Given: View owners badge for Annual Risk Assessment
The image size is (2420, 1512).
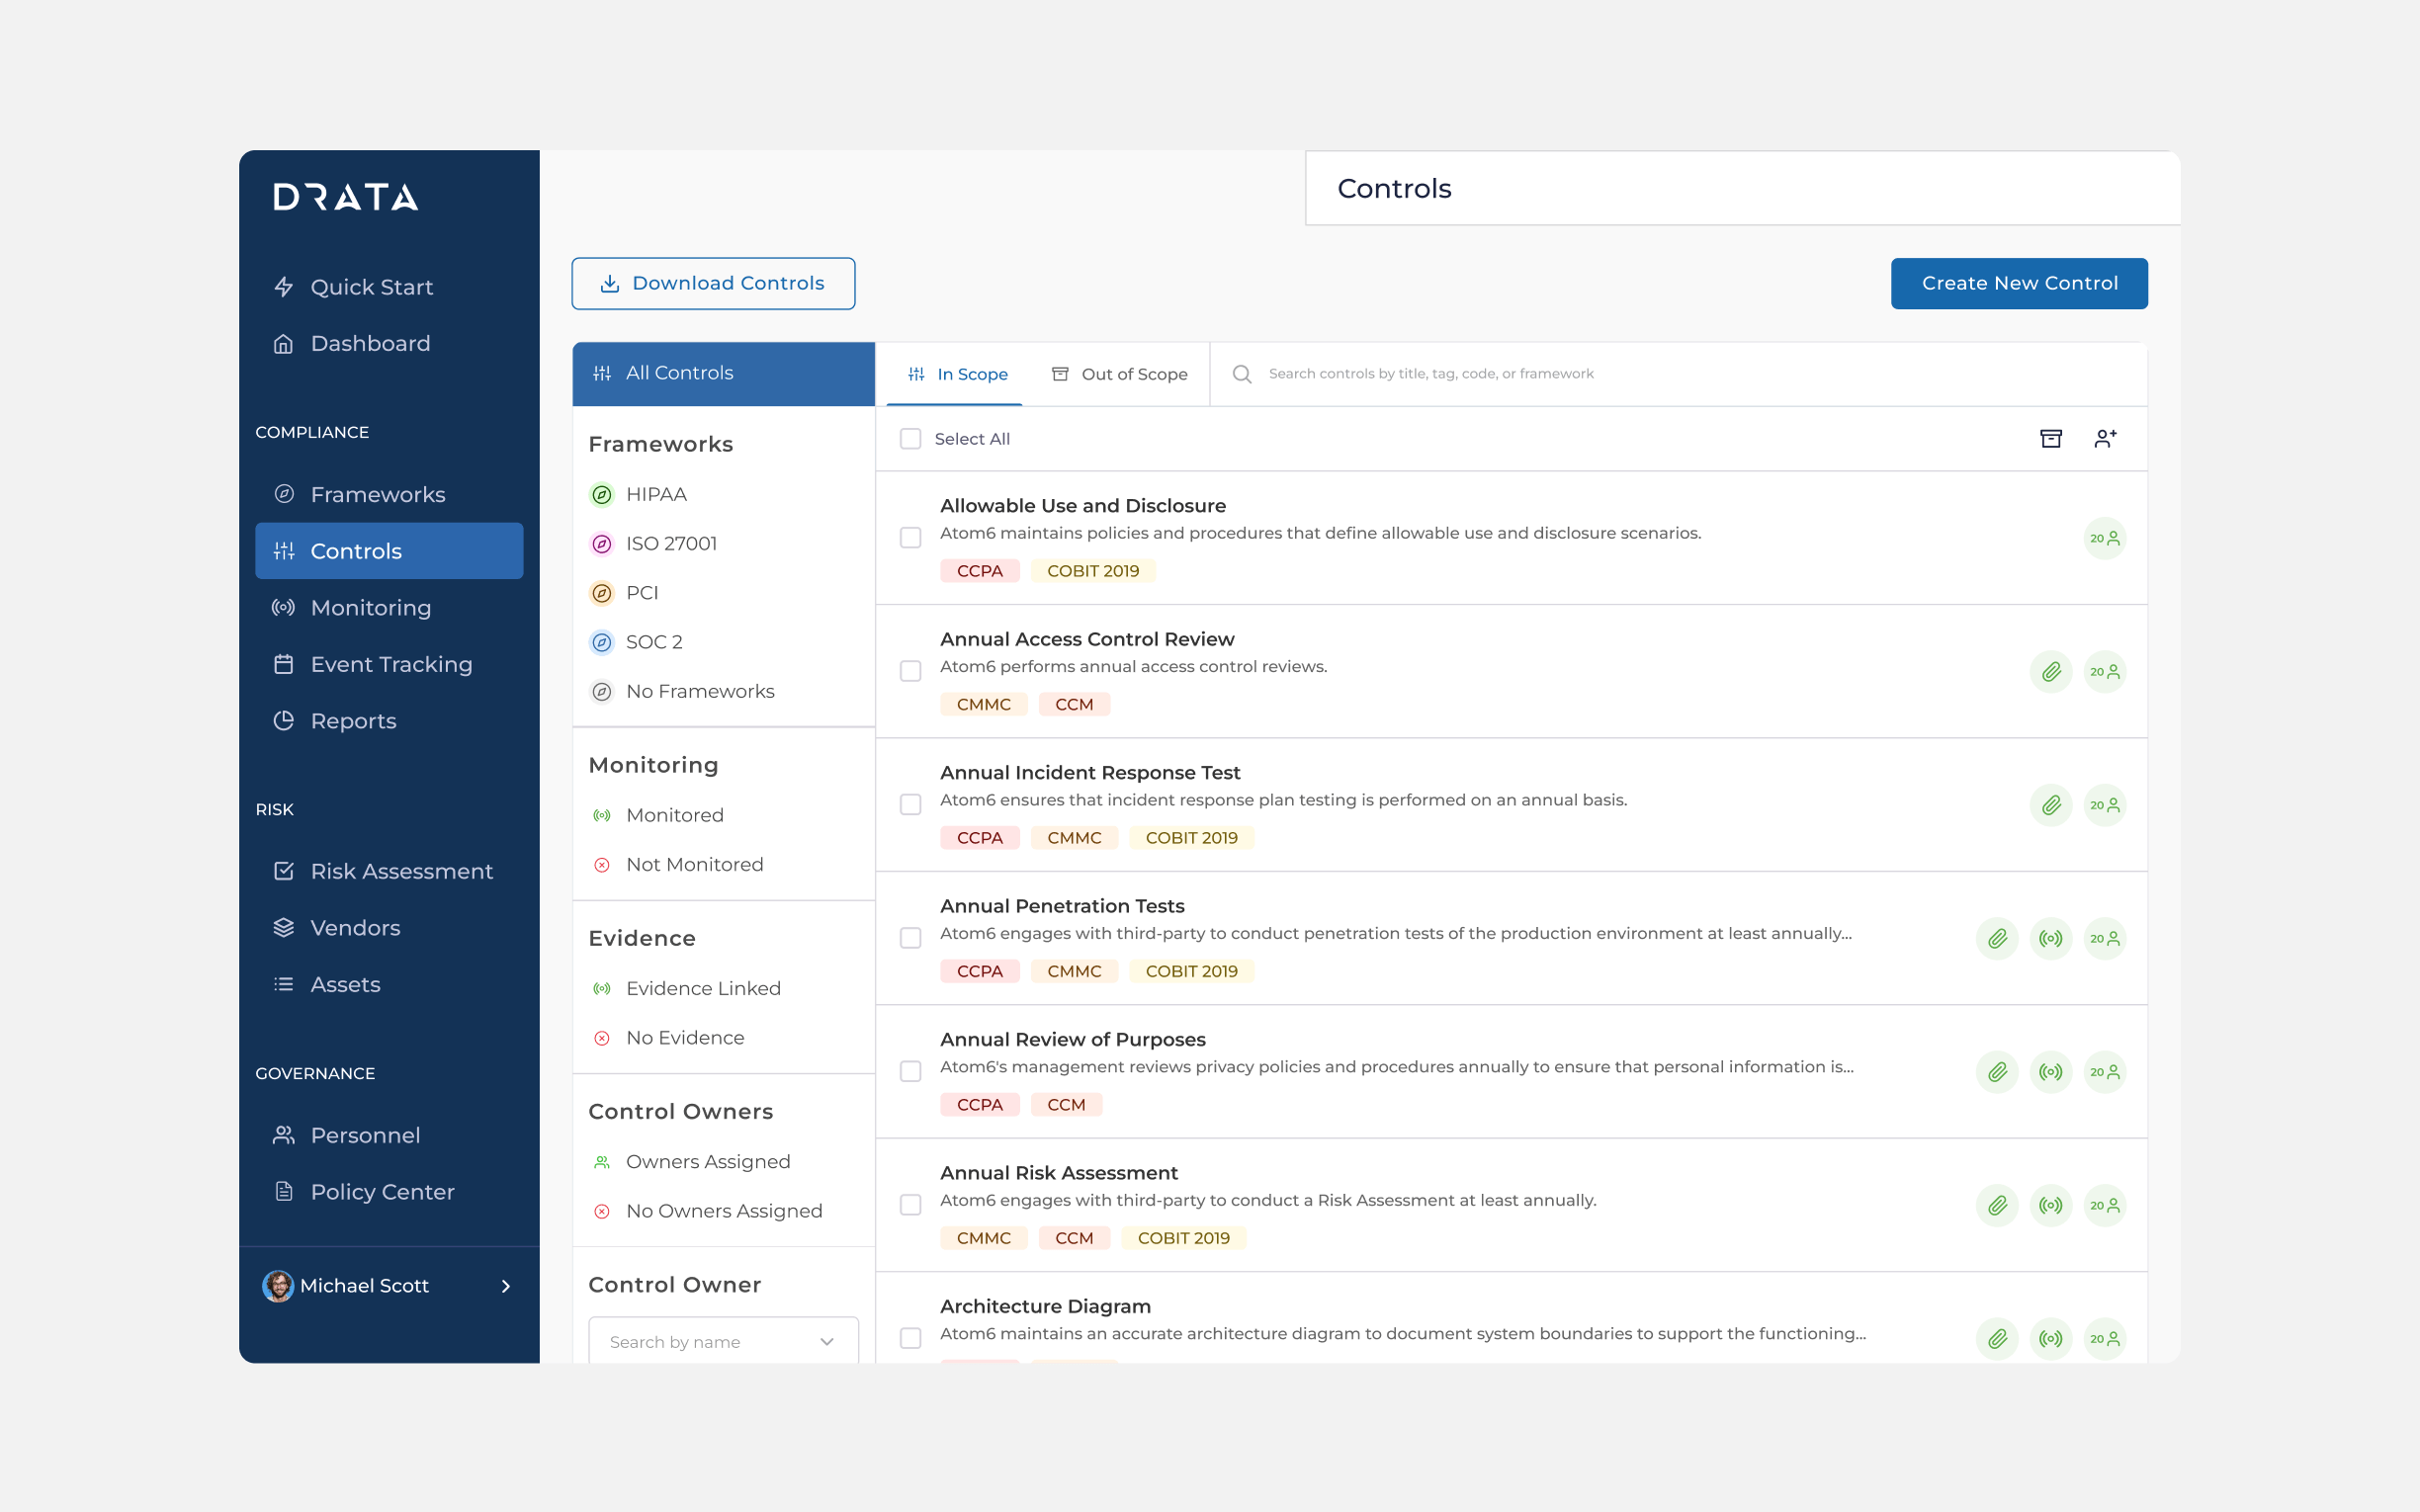Looking at the screenshot, I should coord(2105,1206).
